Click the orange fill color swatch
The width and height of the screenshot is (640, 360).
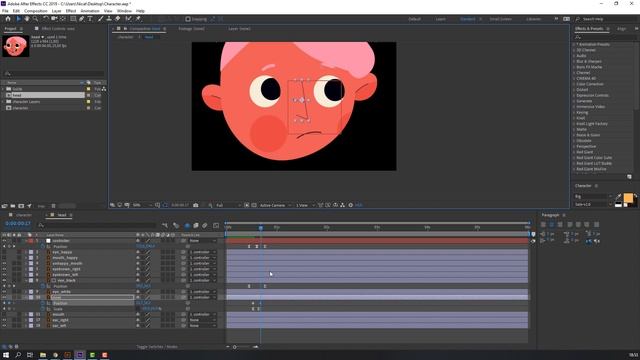(628, 198)
